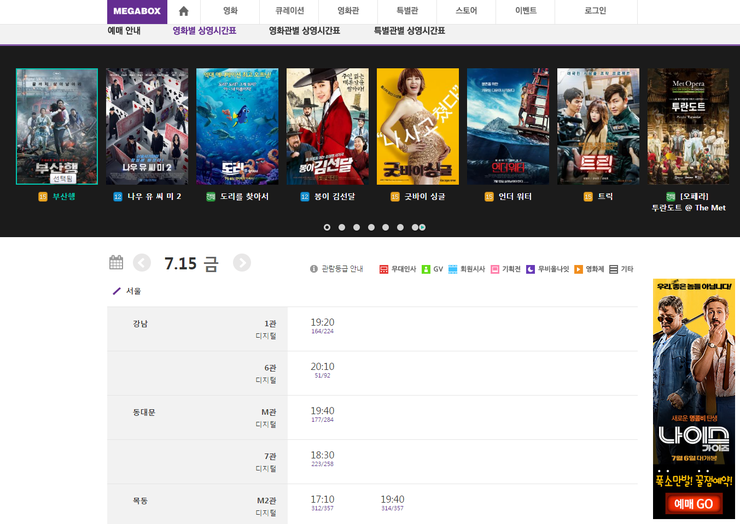Go to the previous date arrow

coord(142,263)
